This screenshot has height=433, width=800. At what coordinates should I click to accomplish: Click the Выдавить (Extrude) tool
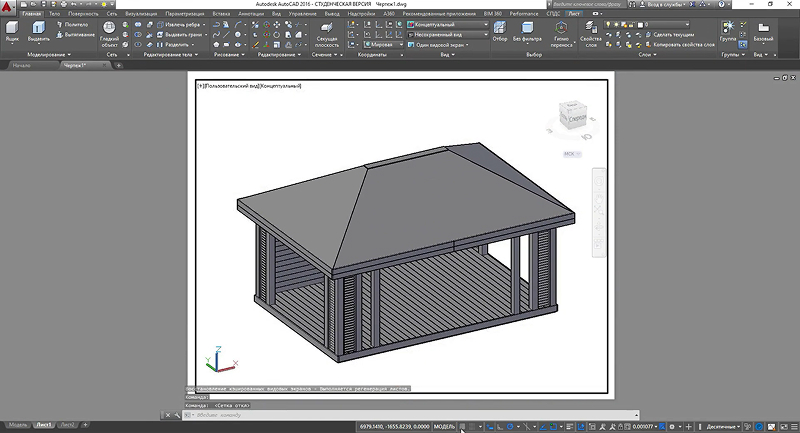point(38,32)
